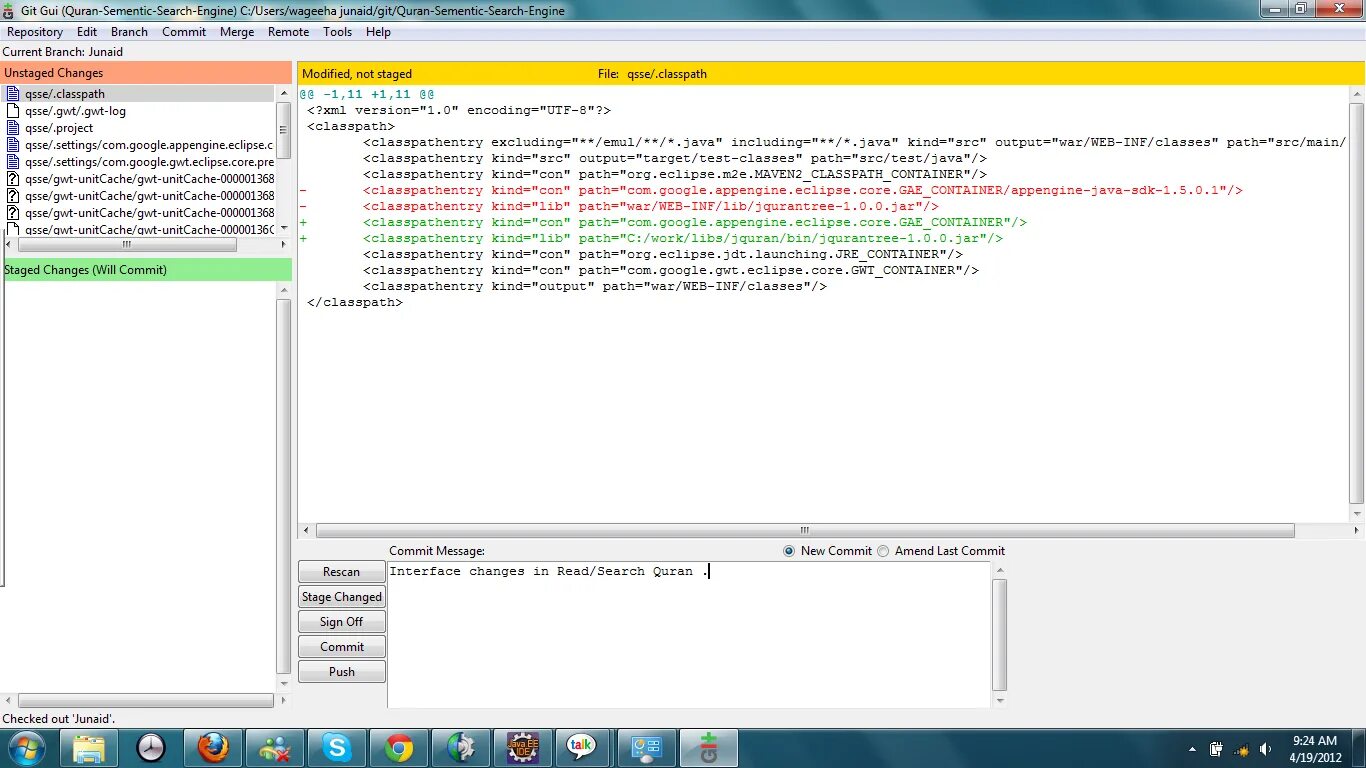
Task: Launch Firefox from the taskbar
Action: pos(213,748)
